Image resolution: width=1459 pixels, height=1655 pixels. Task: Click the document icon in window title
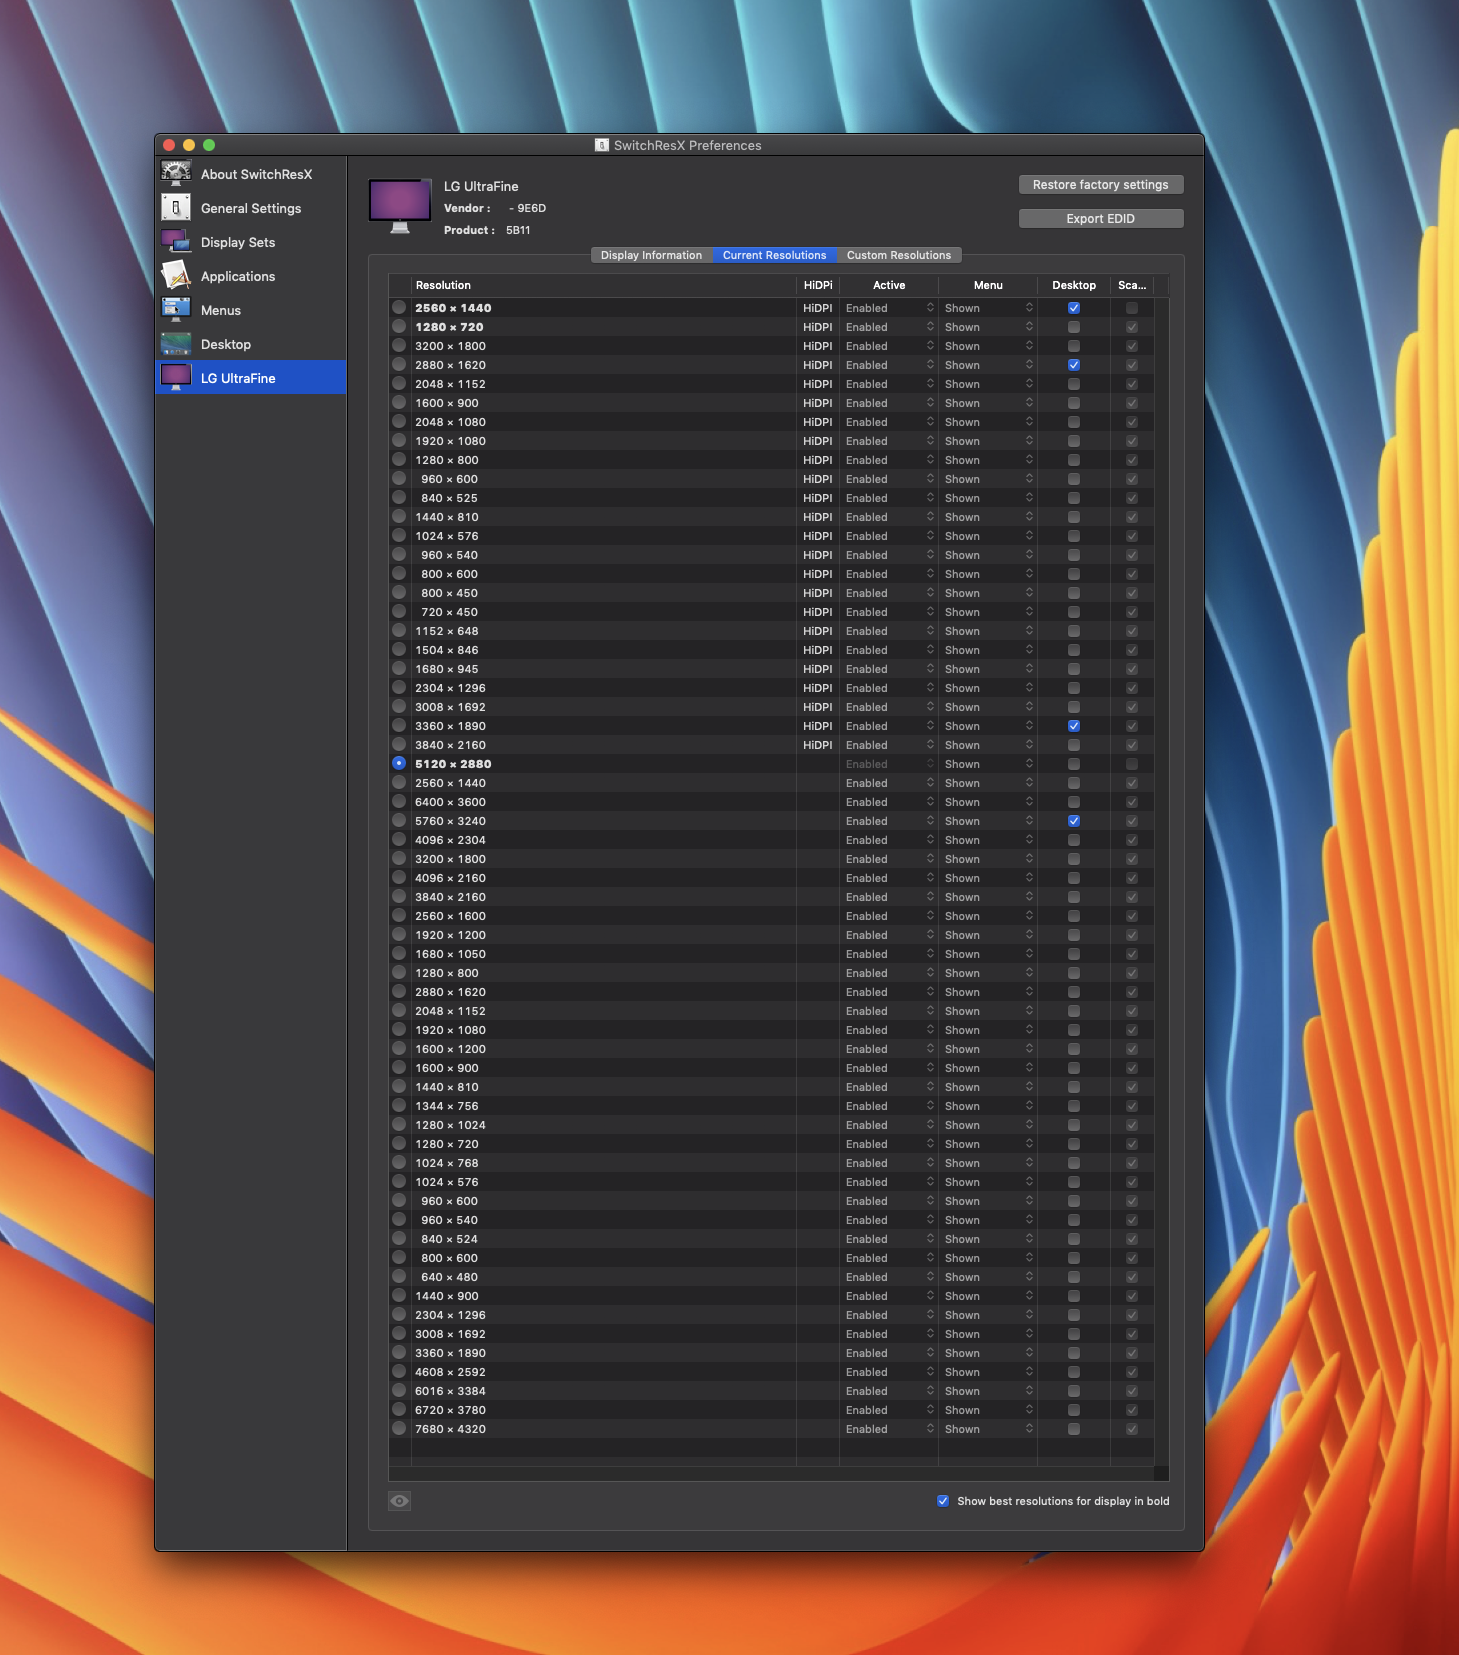click(602, 145)
